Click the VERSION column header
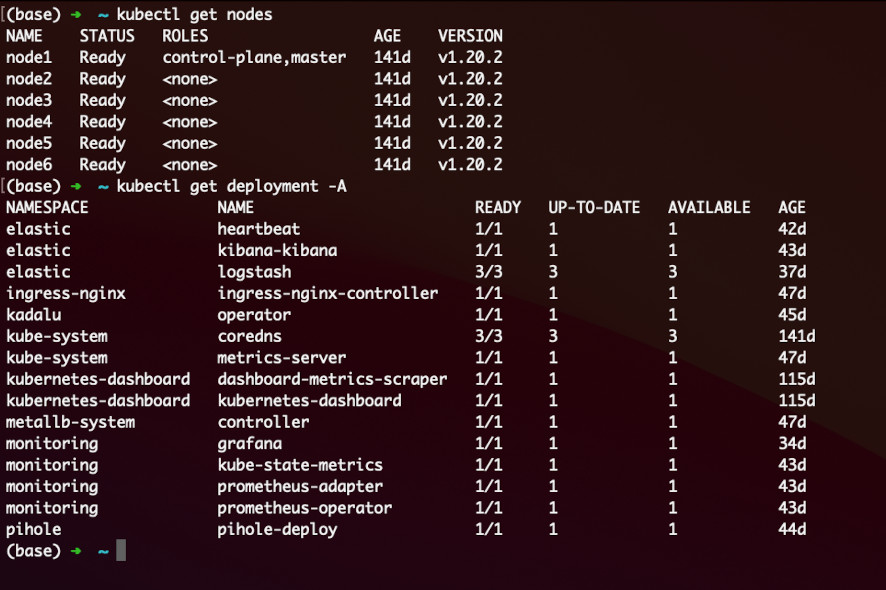Image resolution: width=886 pixels, height=590 pixels. [470, 36]
